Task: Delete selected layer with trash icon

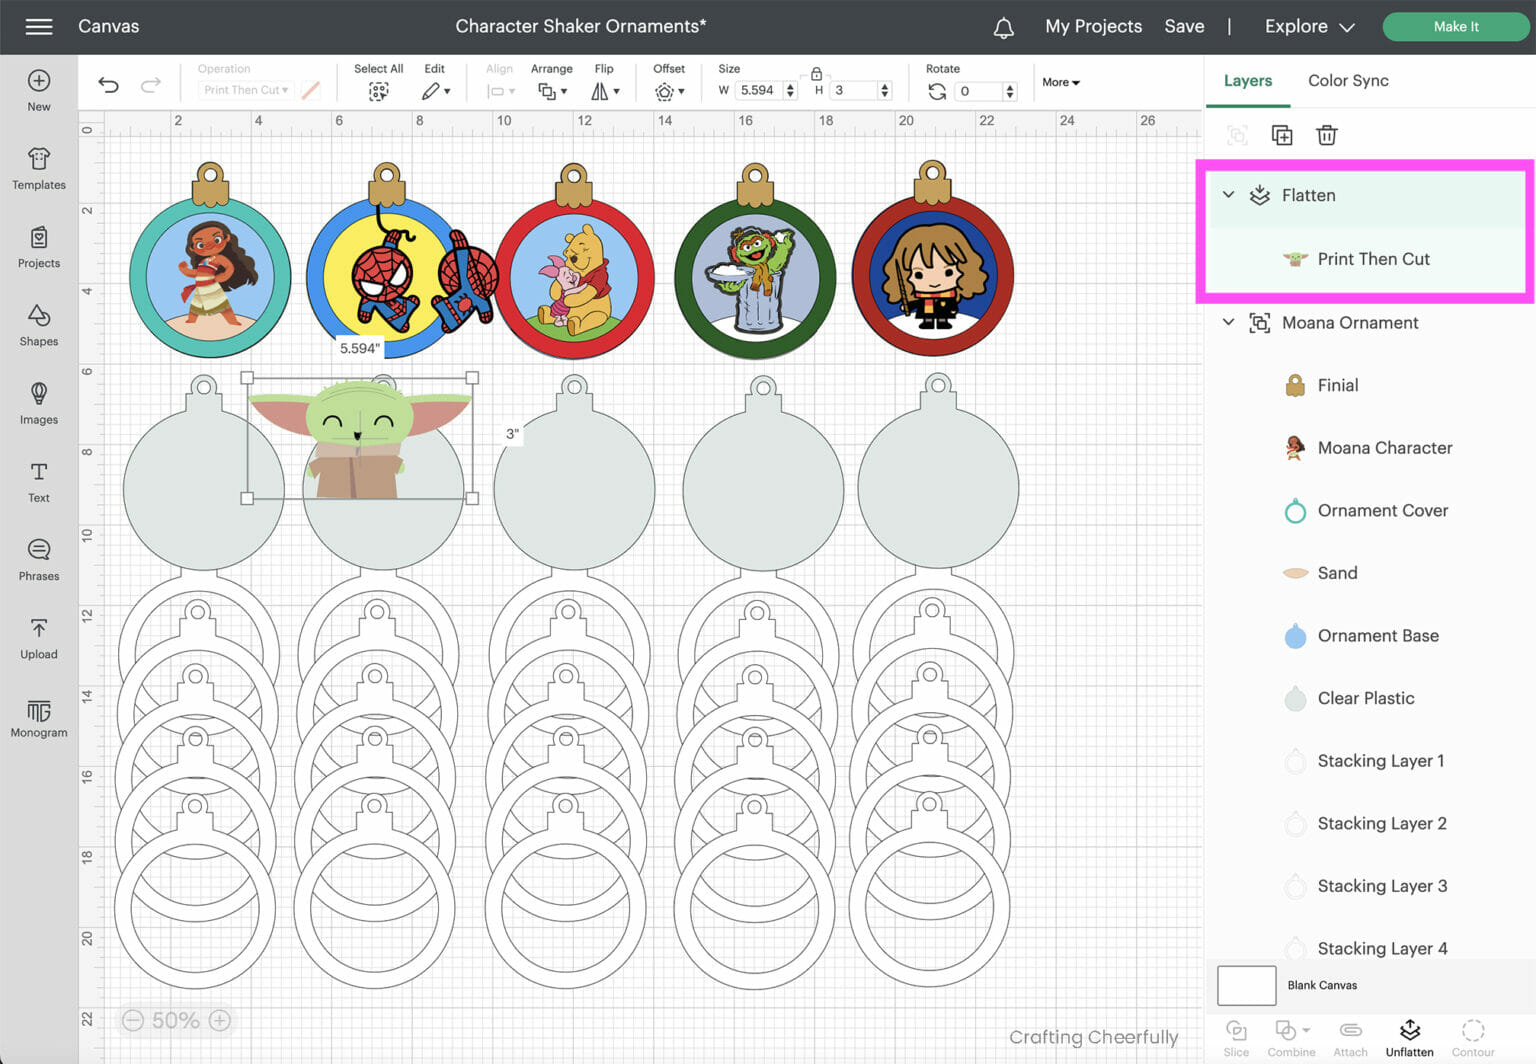Action: [1326, 135]
